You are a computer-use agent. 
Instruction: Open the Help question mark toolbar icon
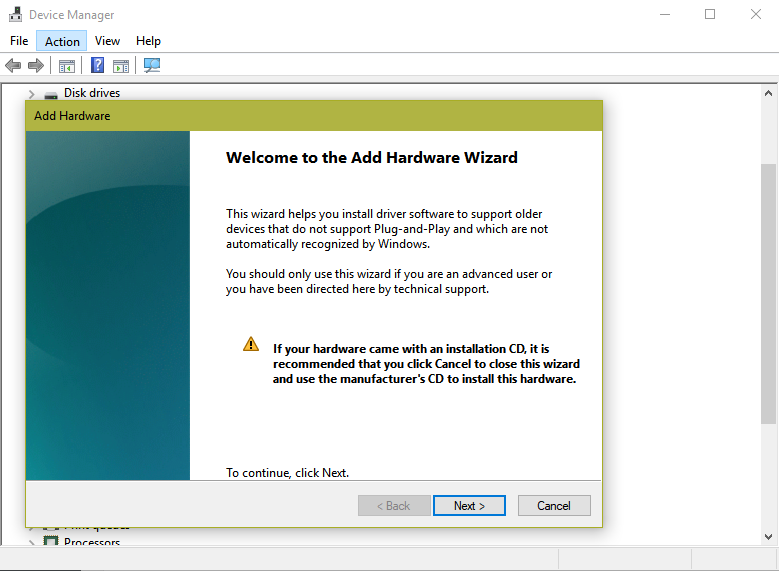[97, 65]
